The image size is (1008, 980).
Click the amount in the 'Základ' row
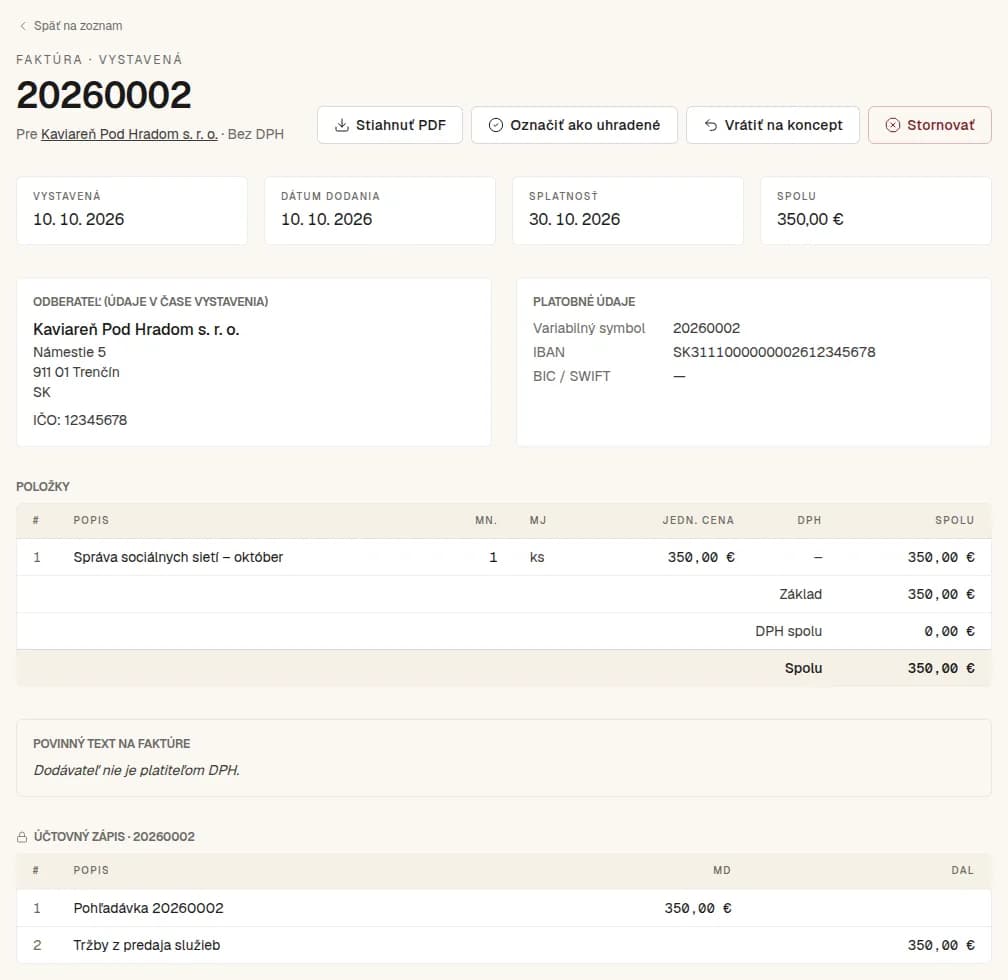point(941,594)
